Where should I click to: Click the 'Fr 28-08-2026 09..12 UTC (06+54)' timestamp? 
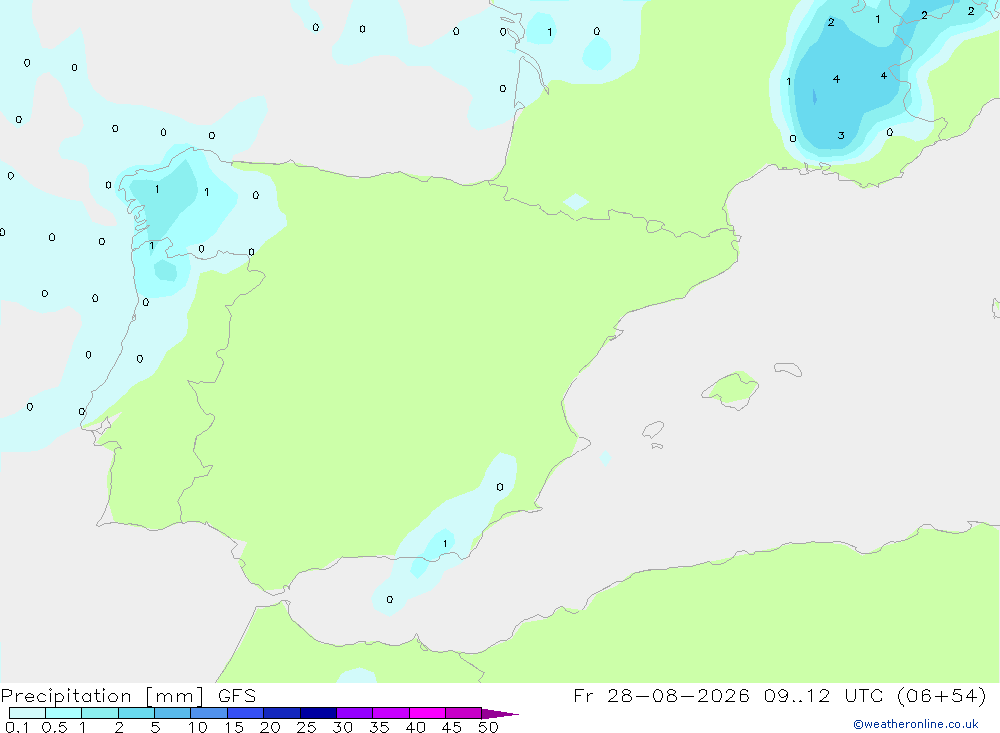779,695
